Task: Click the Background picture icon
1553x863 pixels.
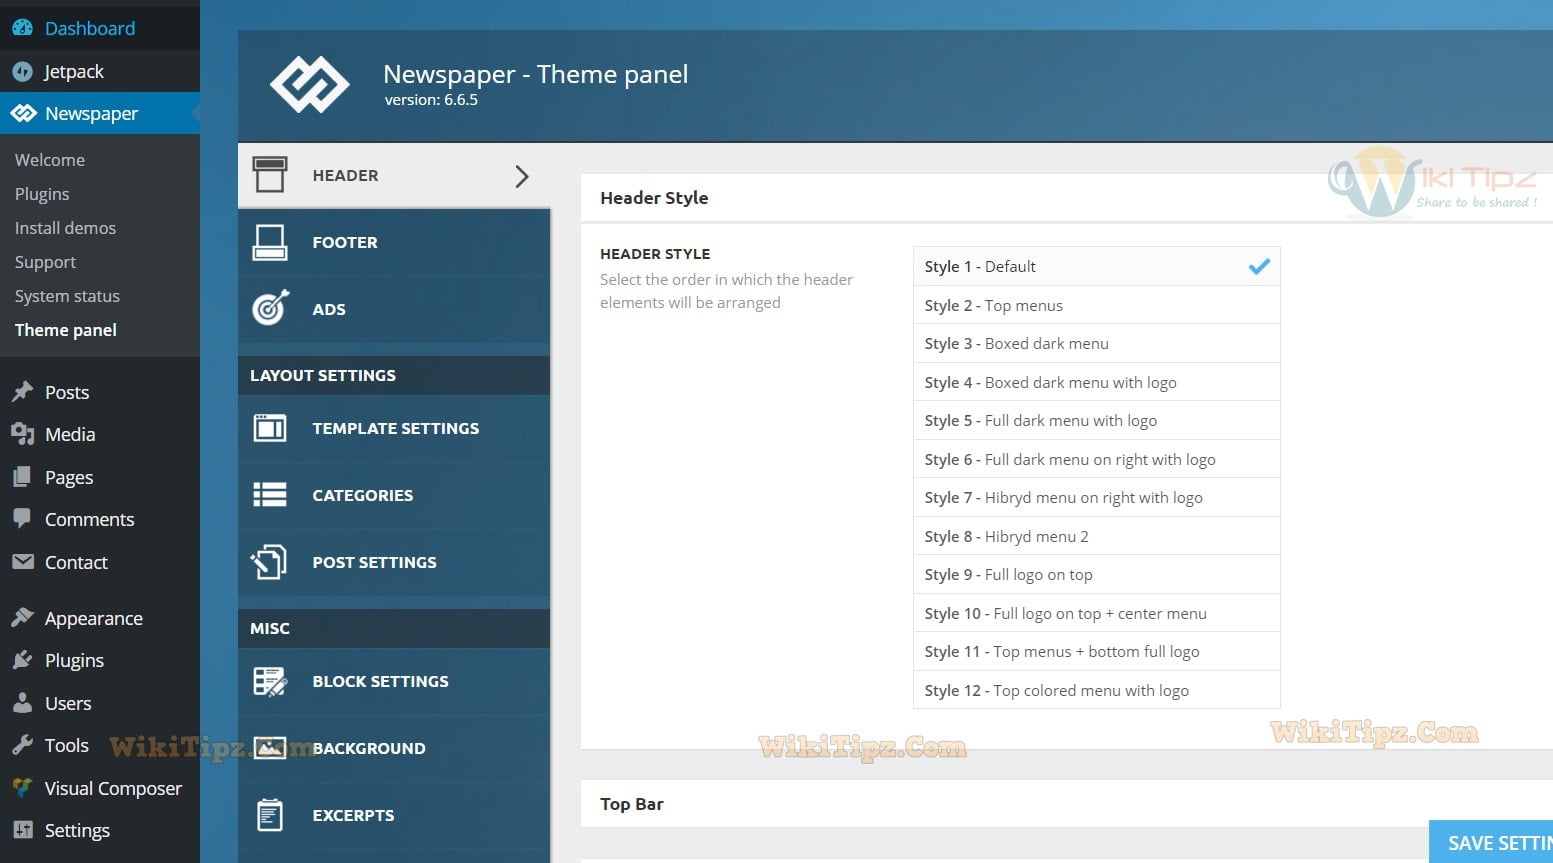Action: 270,748
